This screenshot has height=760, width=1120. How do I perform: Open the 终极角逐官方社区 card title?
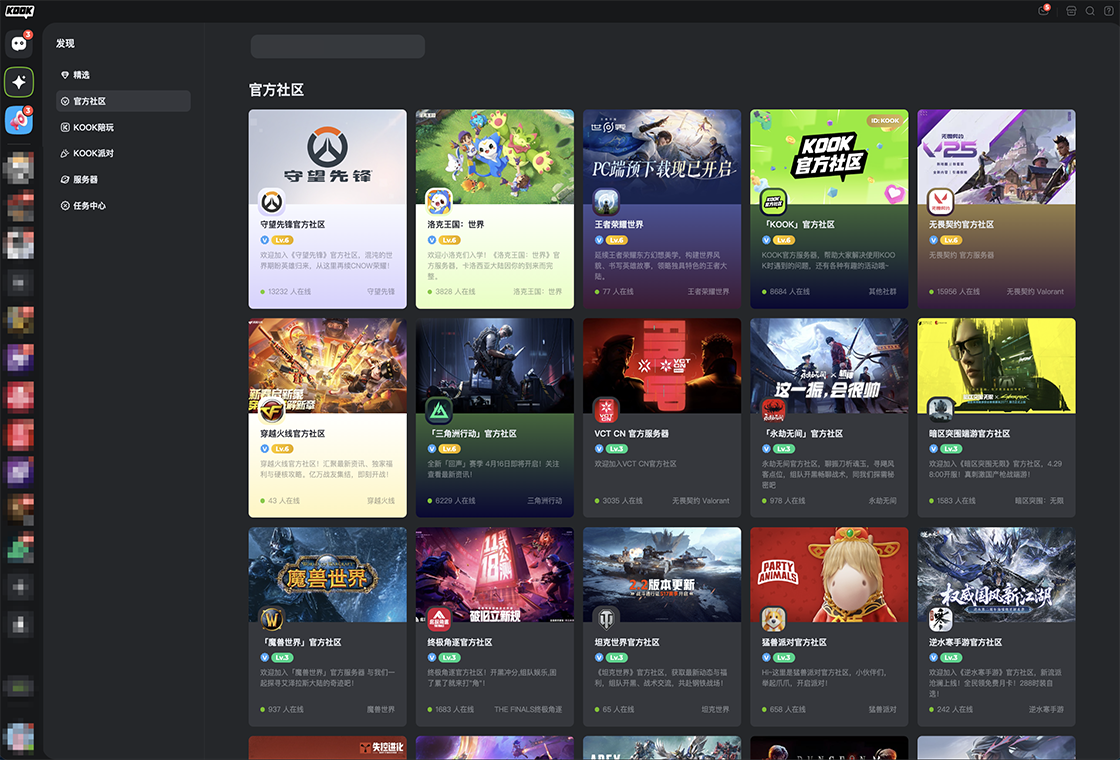click(x=460, y=642)
